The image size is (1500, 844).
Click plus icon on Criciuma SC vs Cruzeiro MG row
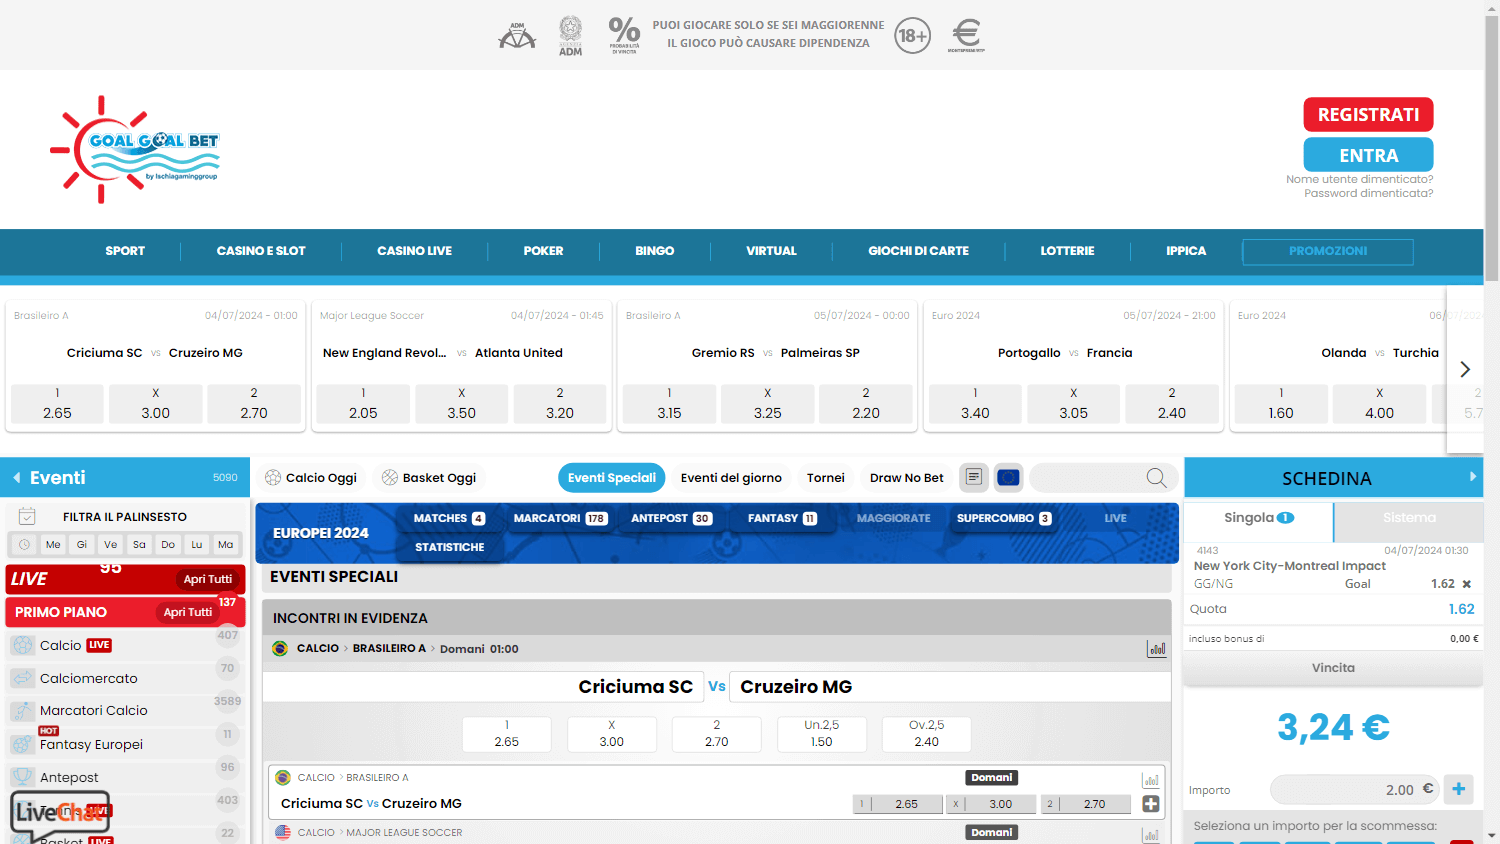click(x=1151, y=804)
